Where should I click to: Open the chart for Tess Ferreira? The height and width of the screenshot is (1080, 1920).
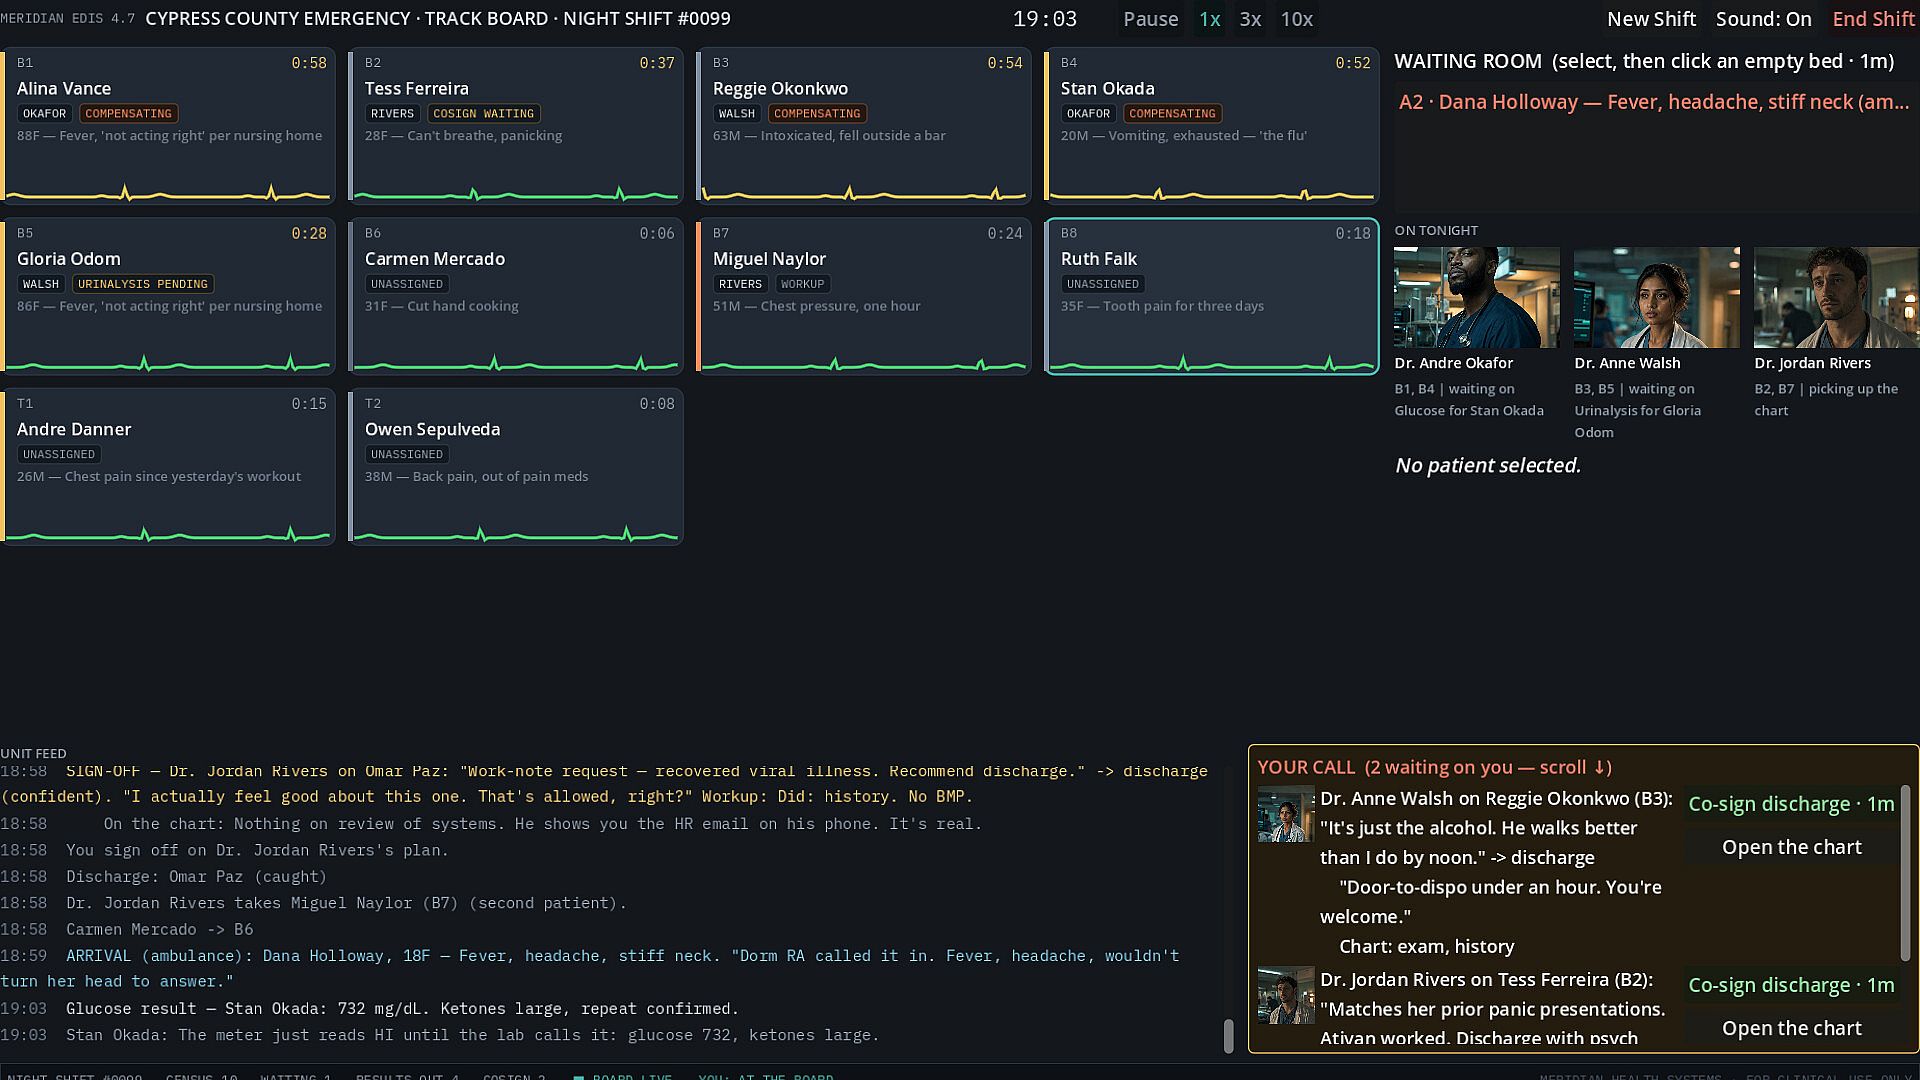1791,1028
